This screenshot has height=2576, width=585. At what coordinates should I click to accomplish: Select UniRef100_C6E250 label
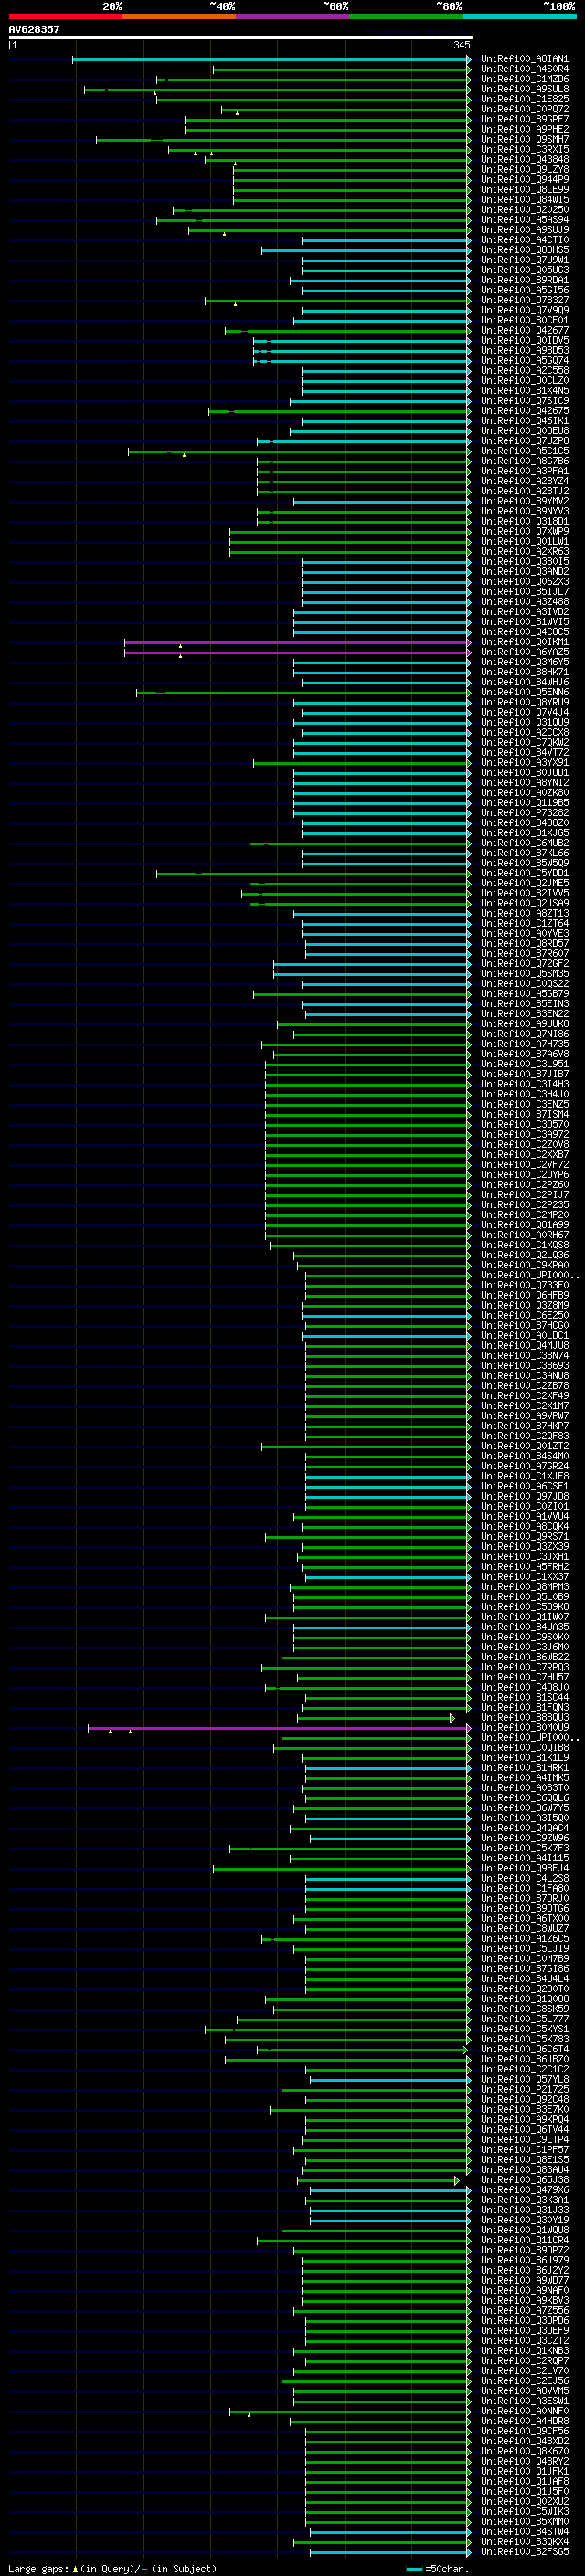[x=525, y=1316]
